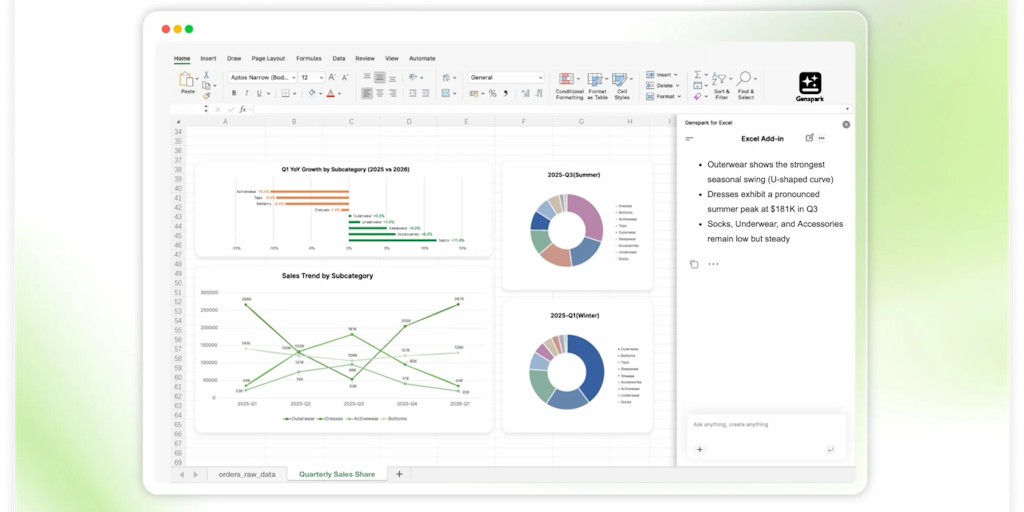Select the Sales Trend by Subcategory chart
This screenshot has width=1024, height=512.
(344, 349)
